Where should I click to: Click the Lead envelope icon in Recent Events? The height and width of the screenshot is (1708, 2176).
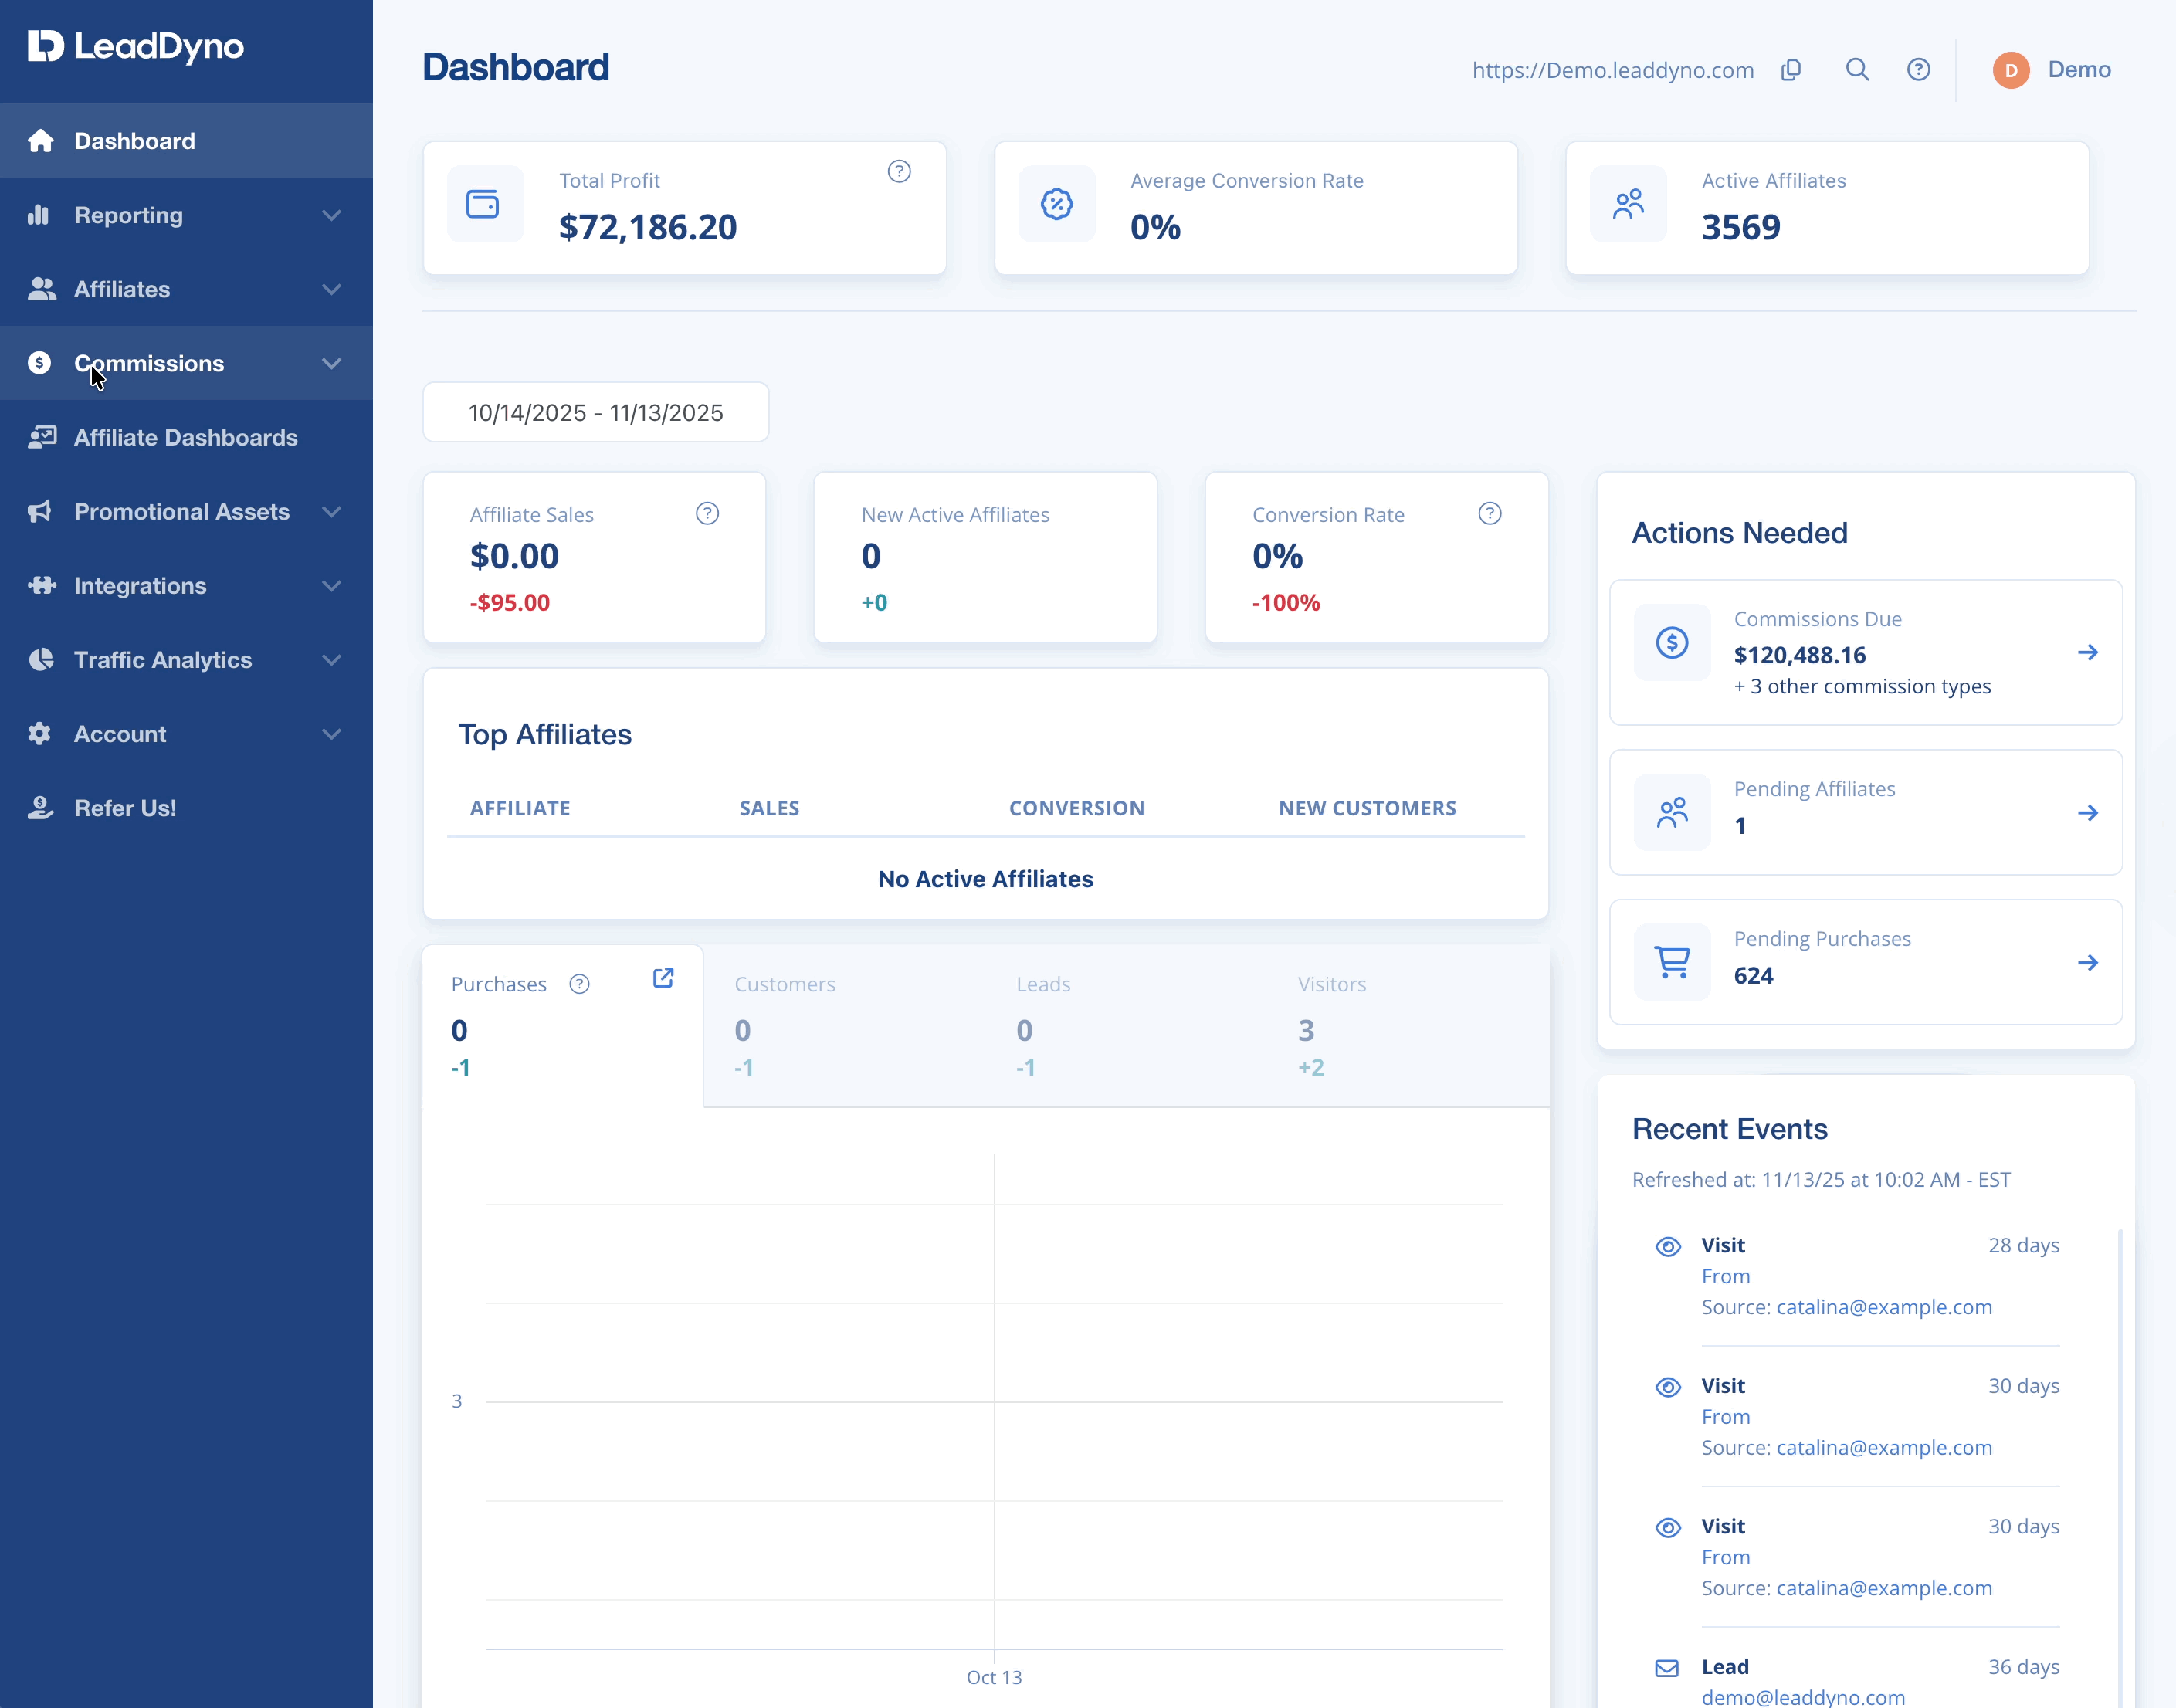(x=1667, y=1668)
